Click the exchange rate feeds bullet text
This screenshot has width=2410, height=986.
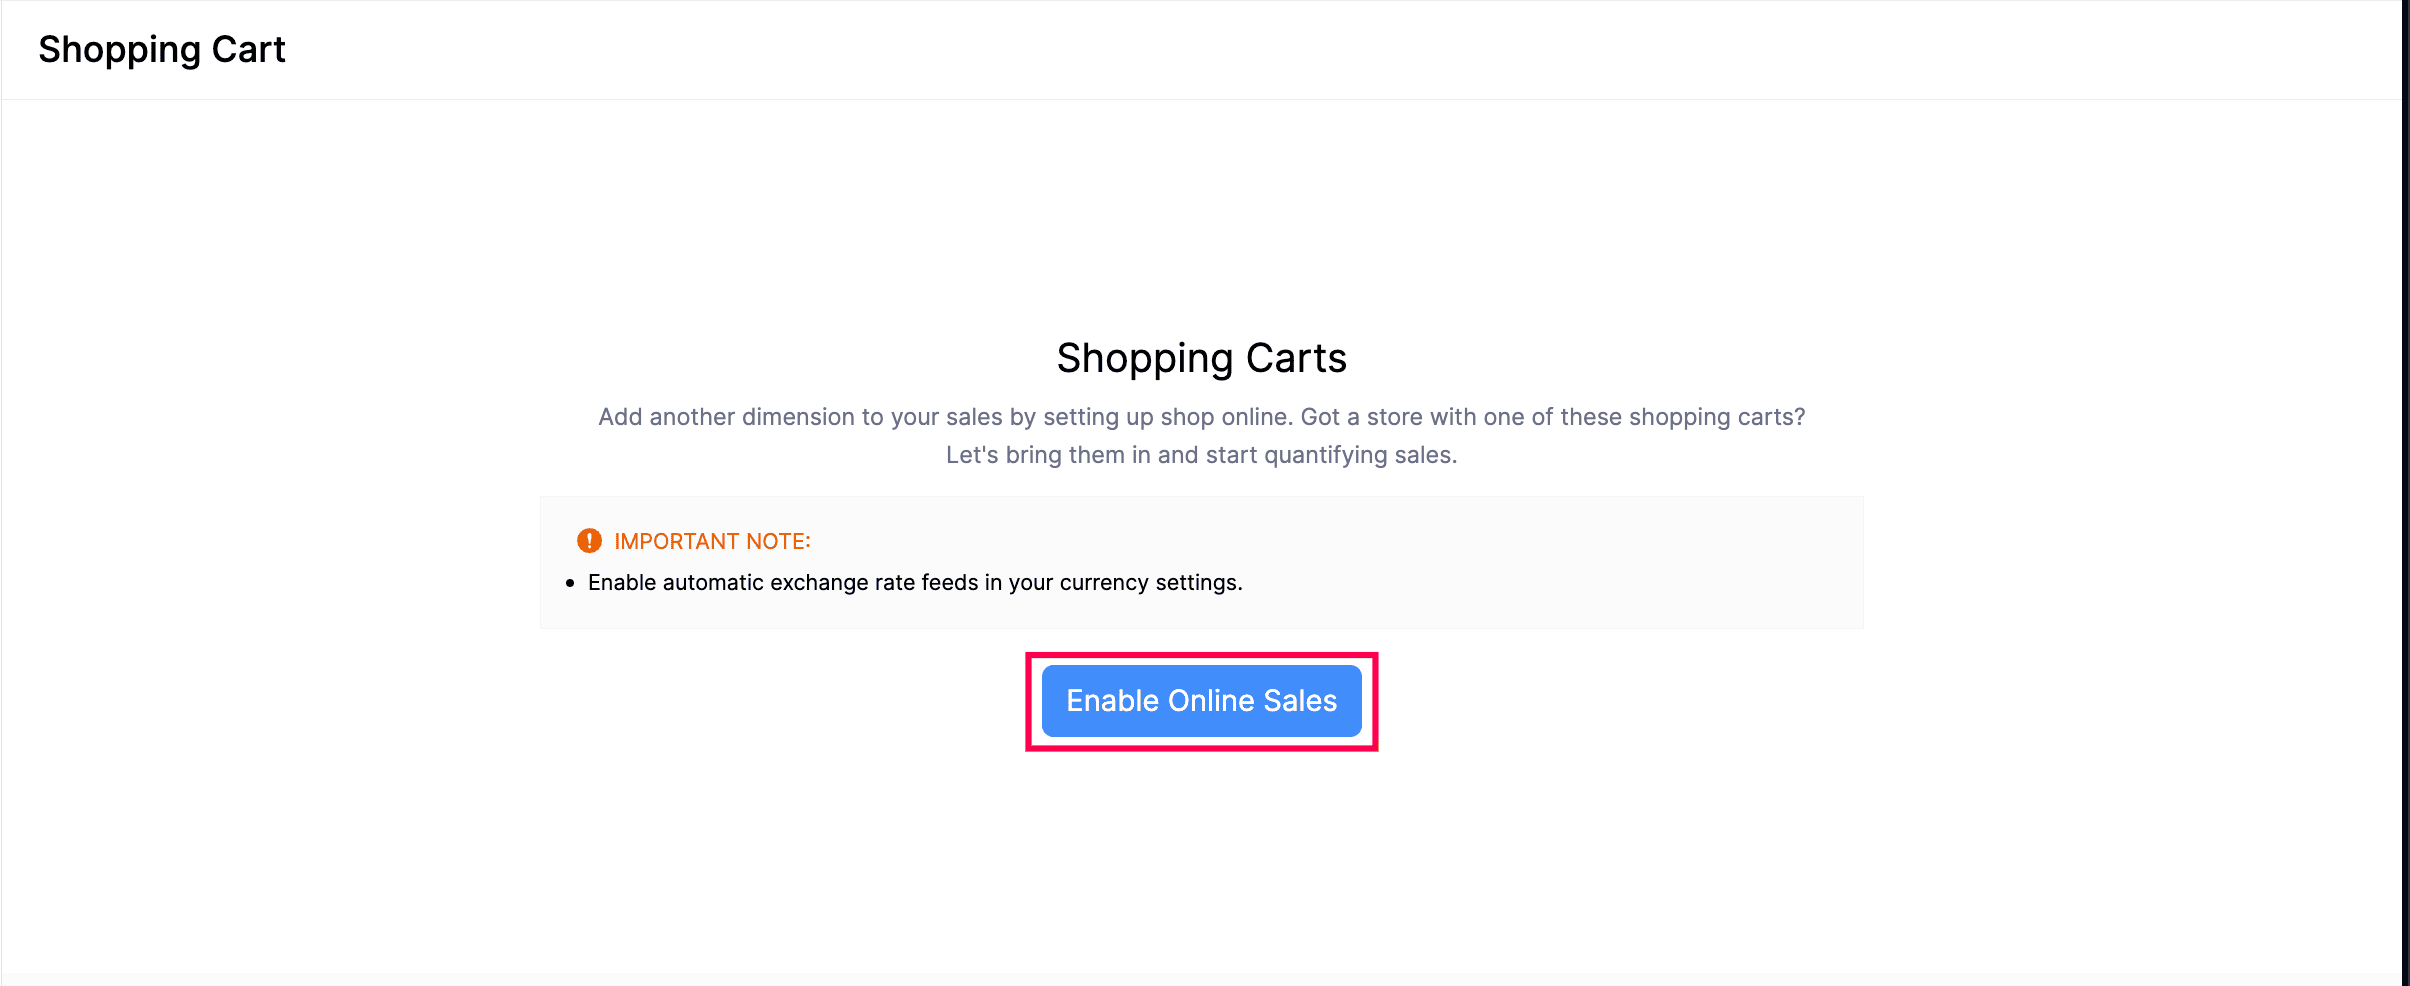tap(914, 582)
